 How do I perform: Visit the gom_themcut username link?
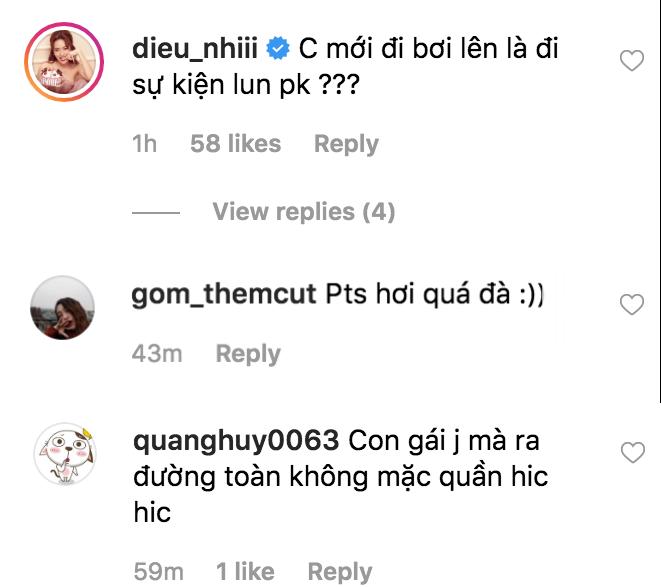[224, 296]
